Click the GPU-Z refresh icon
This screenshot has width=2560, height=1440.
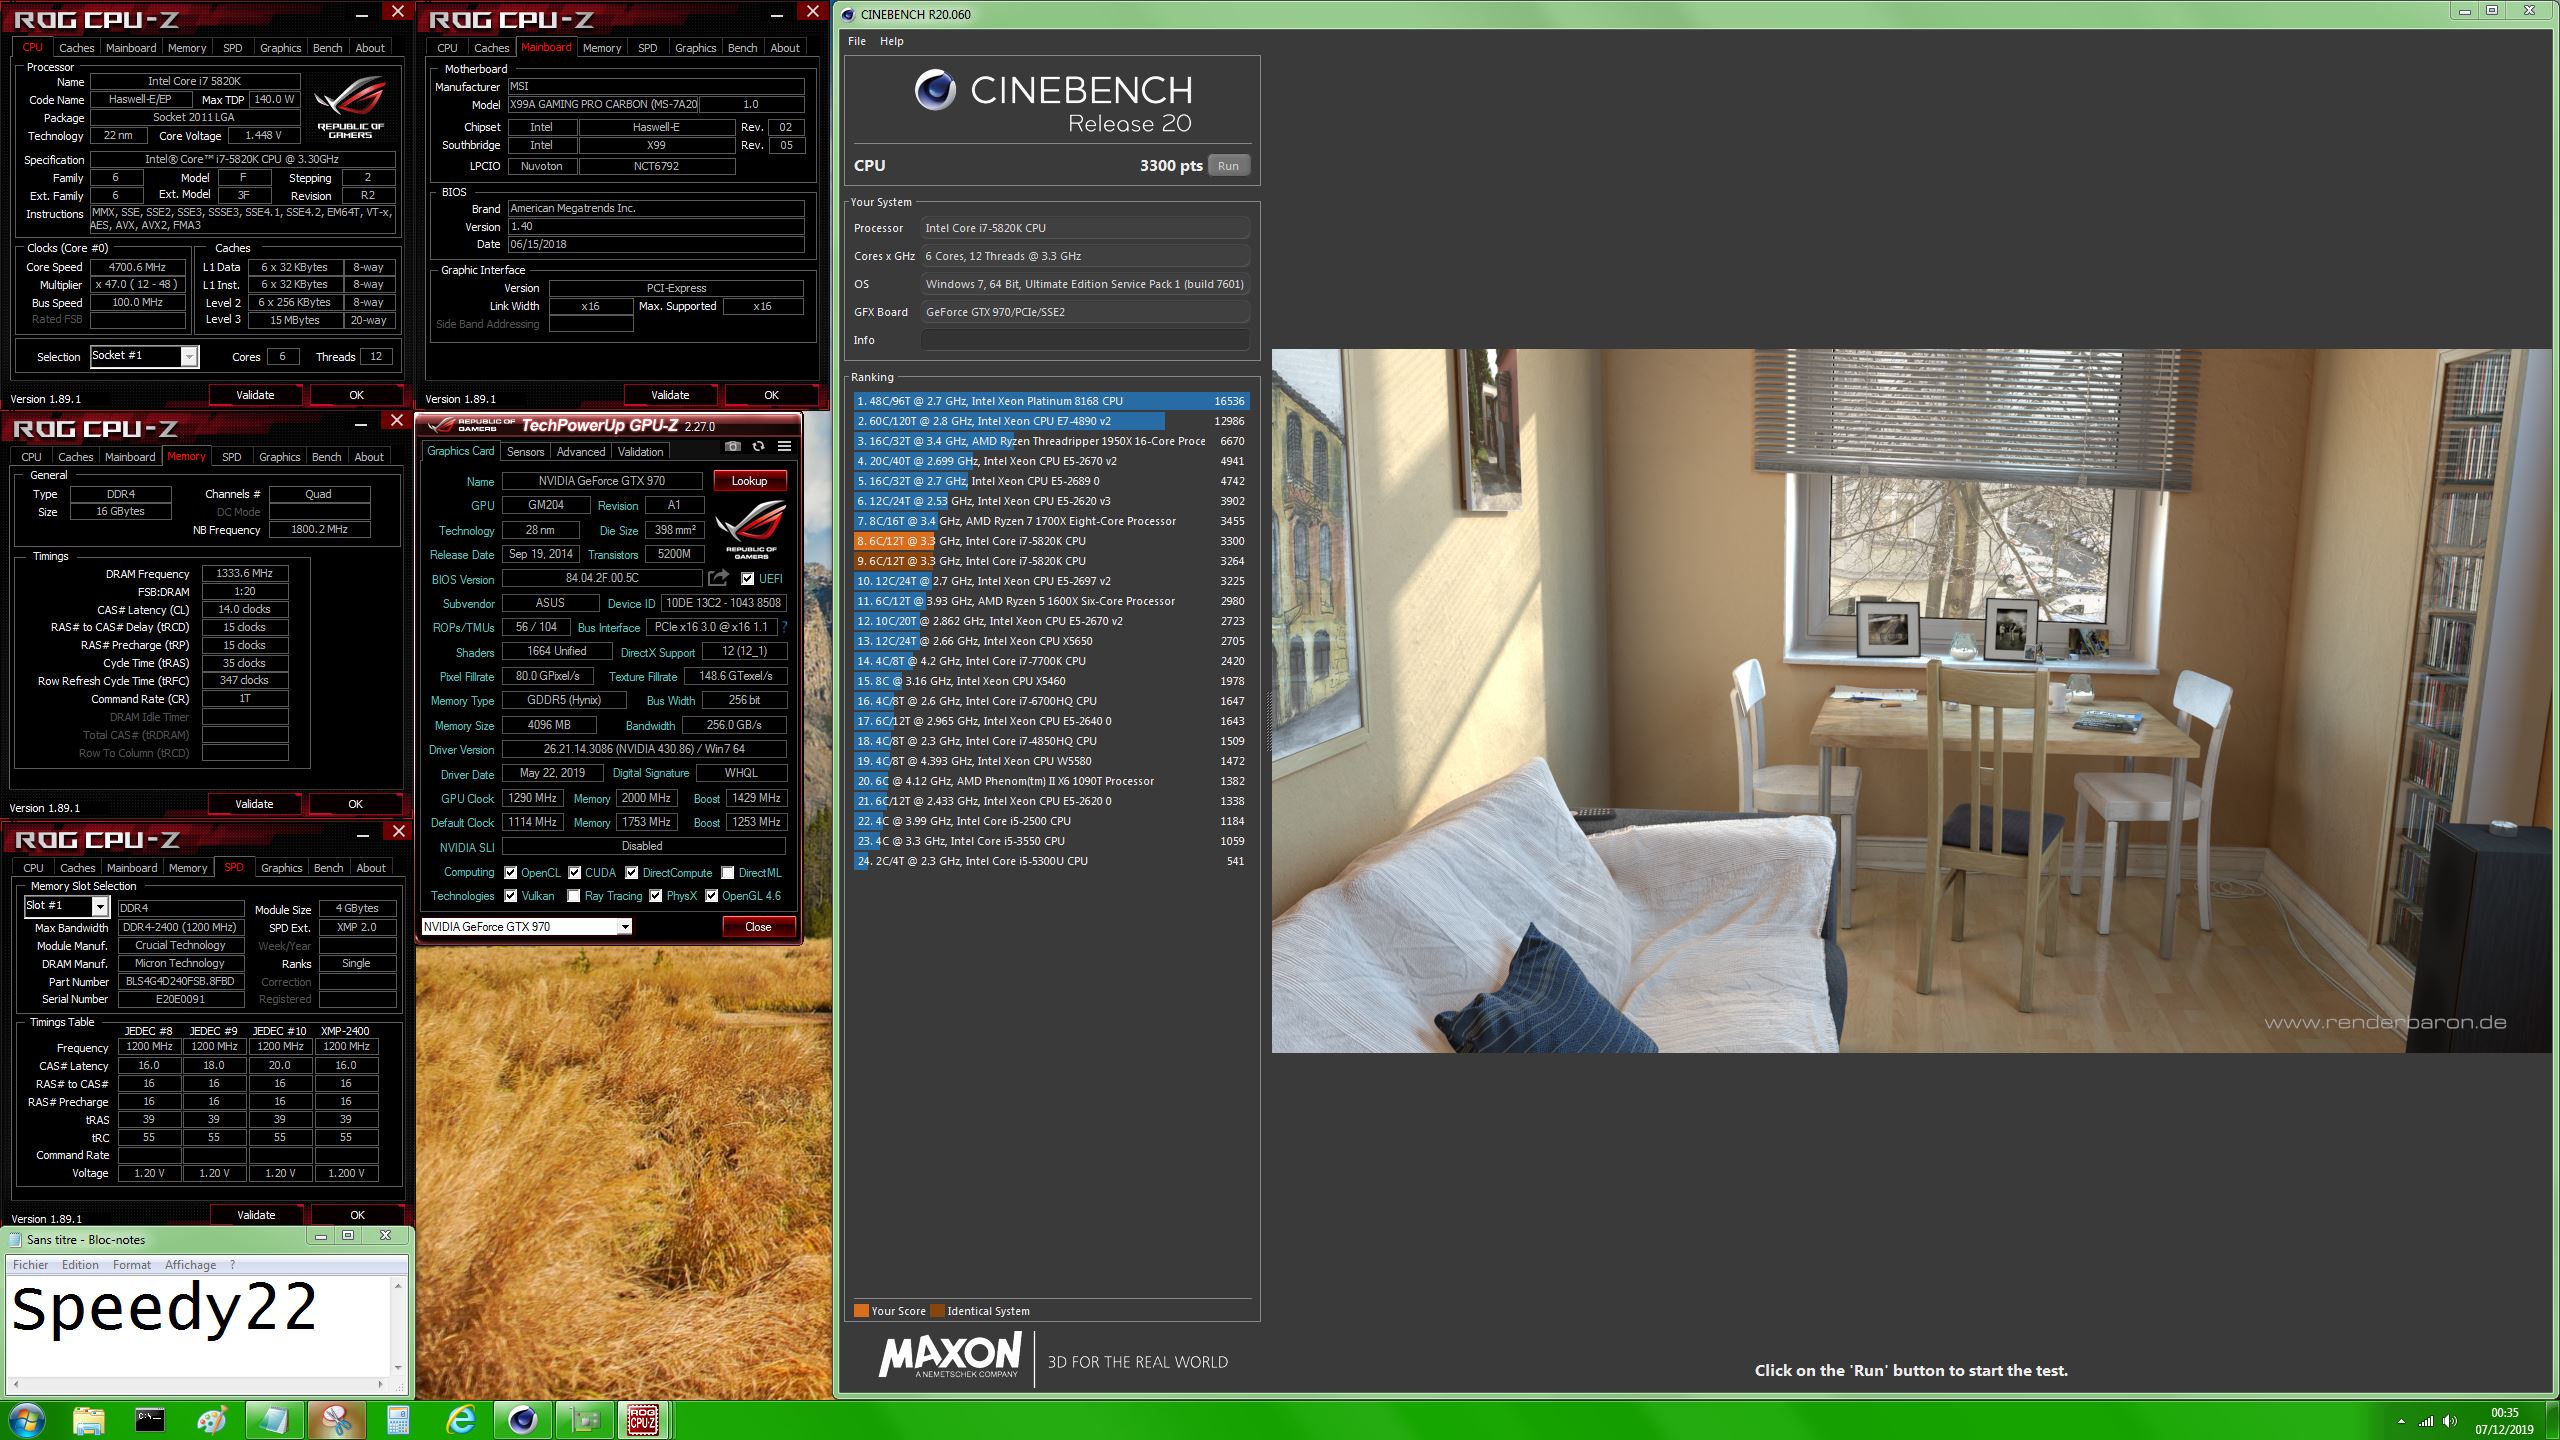click(x=758, y=447)
